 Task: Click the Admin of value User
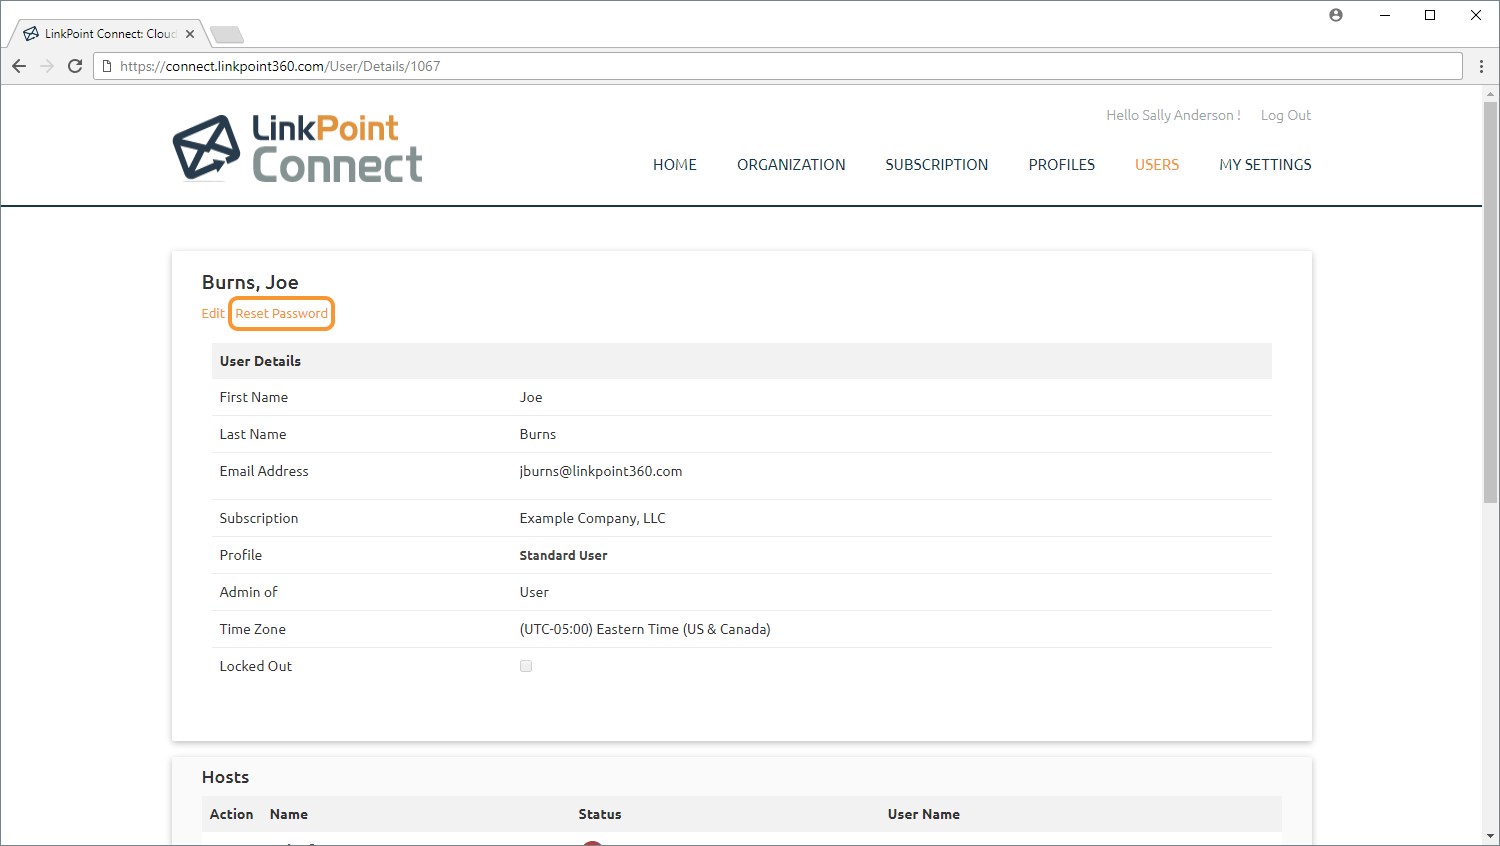pos(534,592)
